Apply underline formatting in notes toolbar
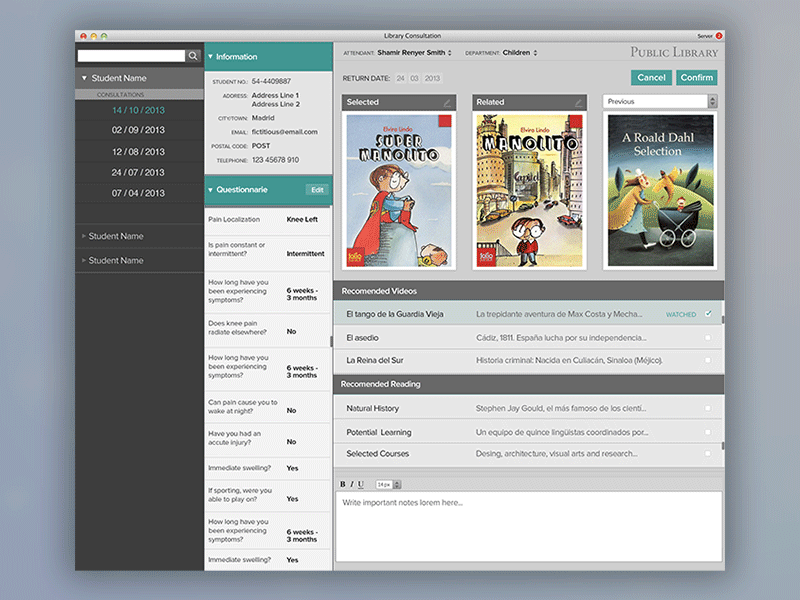 point(361,484)
